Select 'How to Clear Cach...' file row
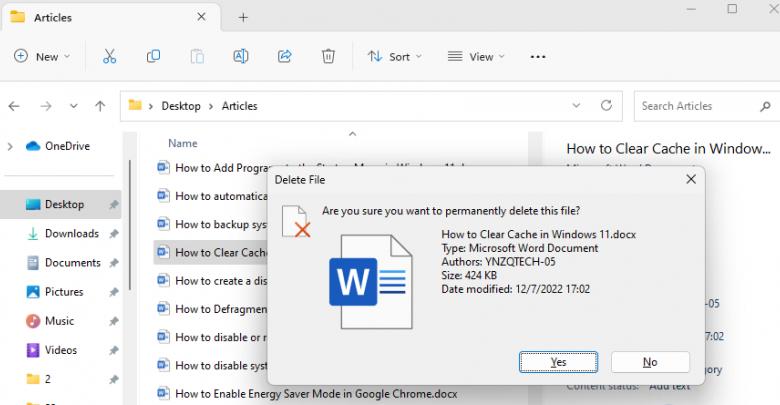This screenshot has width=780, height=405. pos(211,253)
